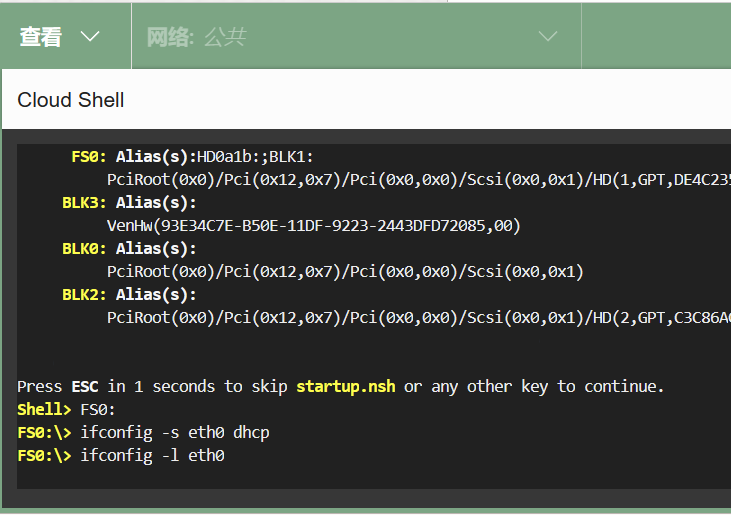This screenshot has width=731, height=515.
Task: Click the BLK2 Alias(s) entry
Action: (129, 294)
